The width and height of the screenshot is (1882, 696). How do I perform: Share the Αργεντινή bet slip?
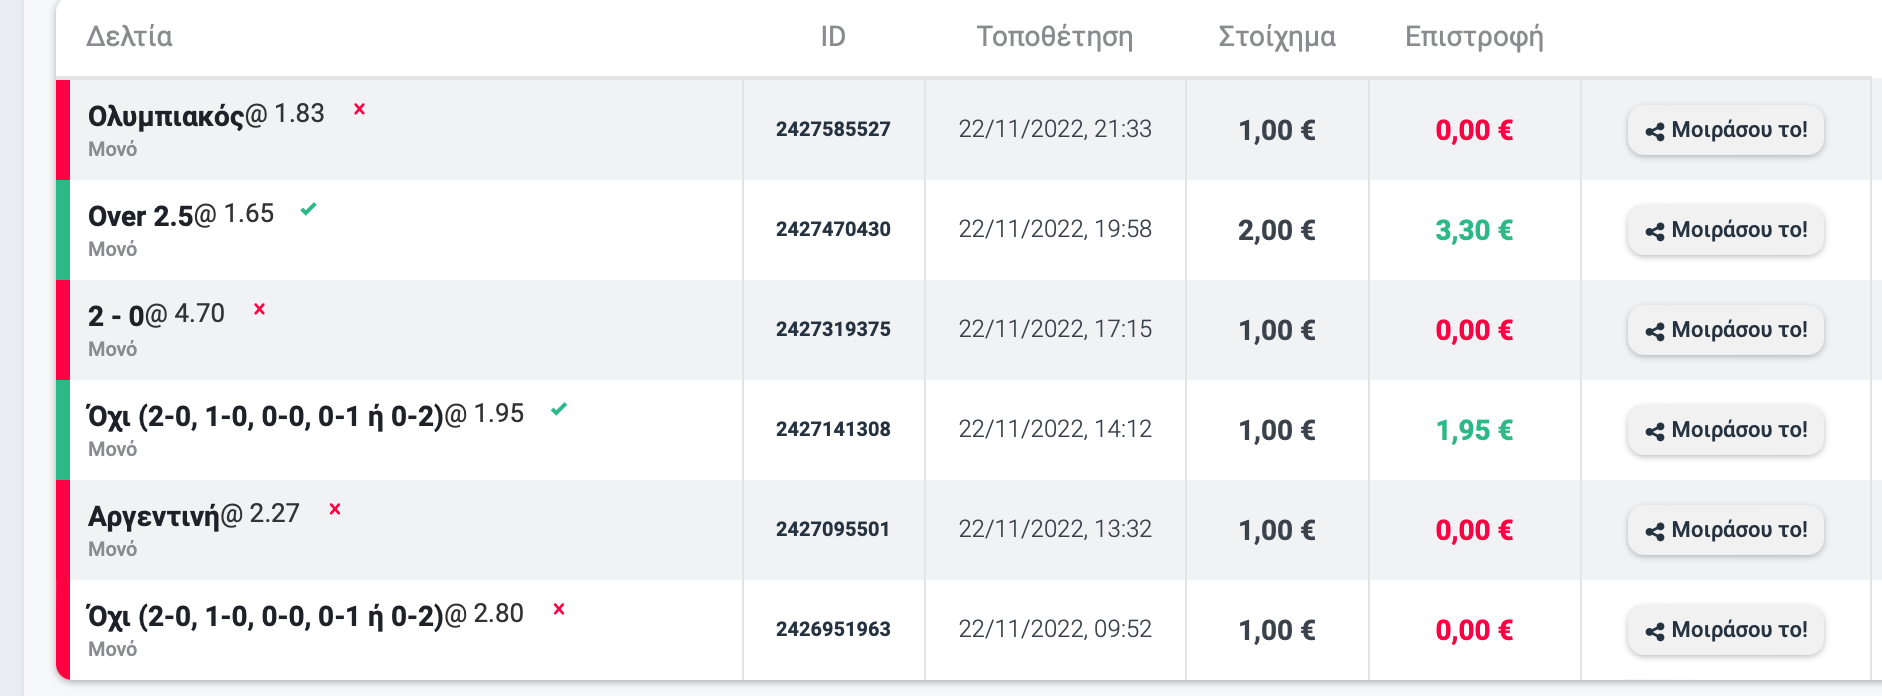(1725, 530)
